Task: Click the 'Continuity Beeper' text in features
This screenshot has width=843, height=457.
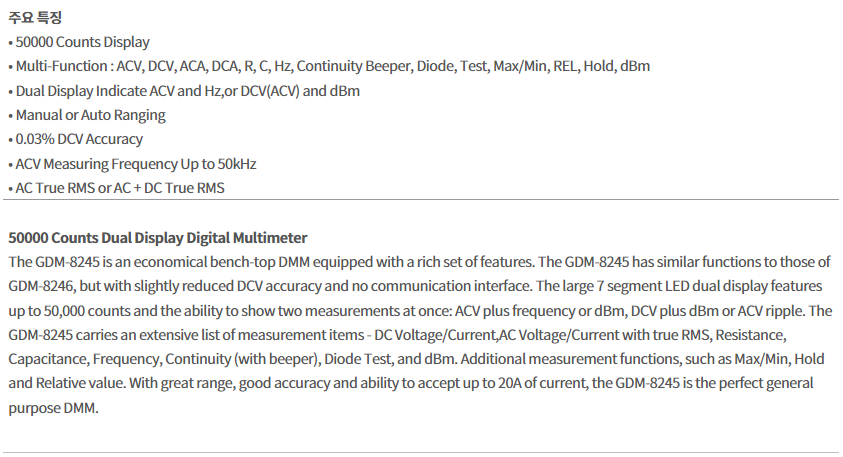Action: (354, 66)
